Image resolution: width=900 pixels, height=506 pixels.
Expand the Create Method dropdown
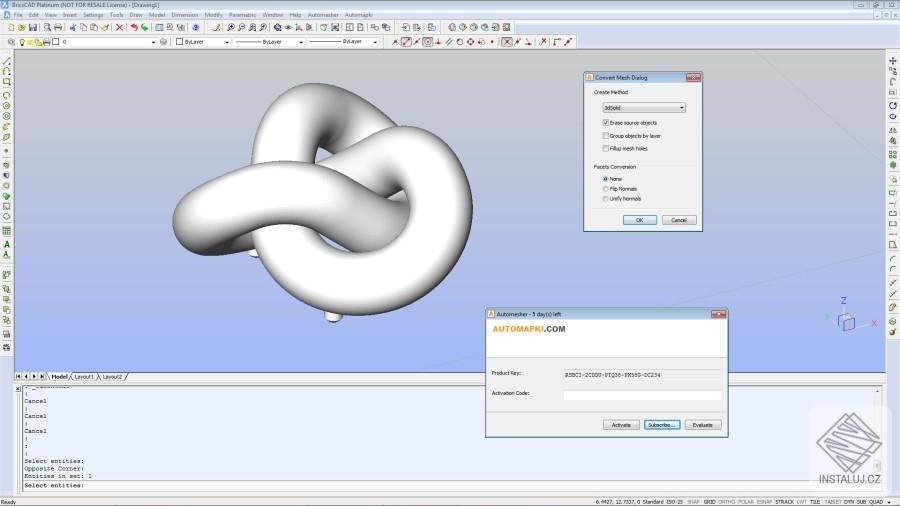pos(643,108)
